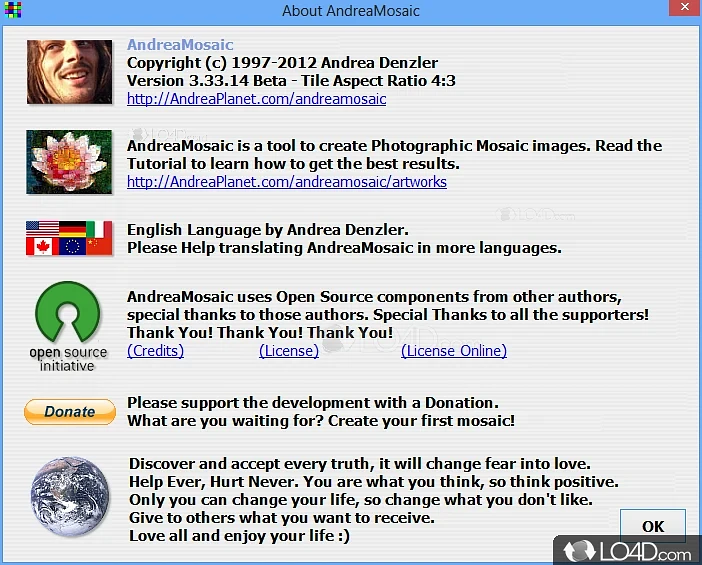Click 'Give to others what you want to receive.'
The height and width of the screenshot is (565, 702).
pyautogui.click(x=282, y=518)
